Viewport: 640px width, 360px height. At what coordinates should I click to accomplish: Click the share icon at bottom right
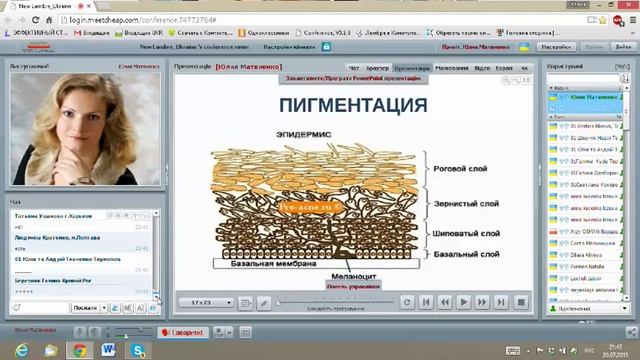[632, 333]
